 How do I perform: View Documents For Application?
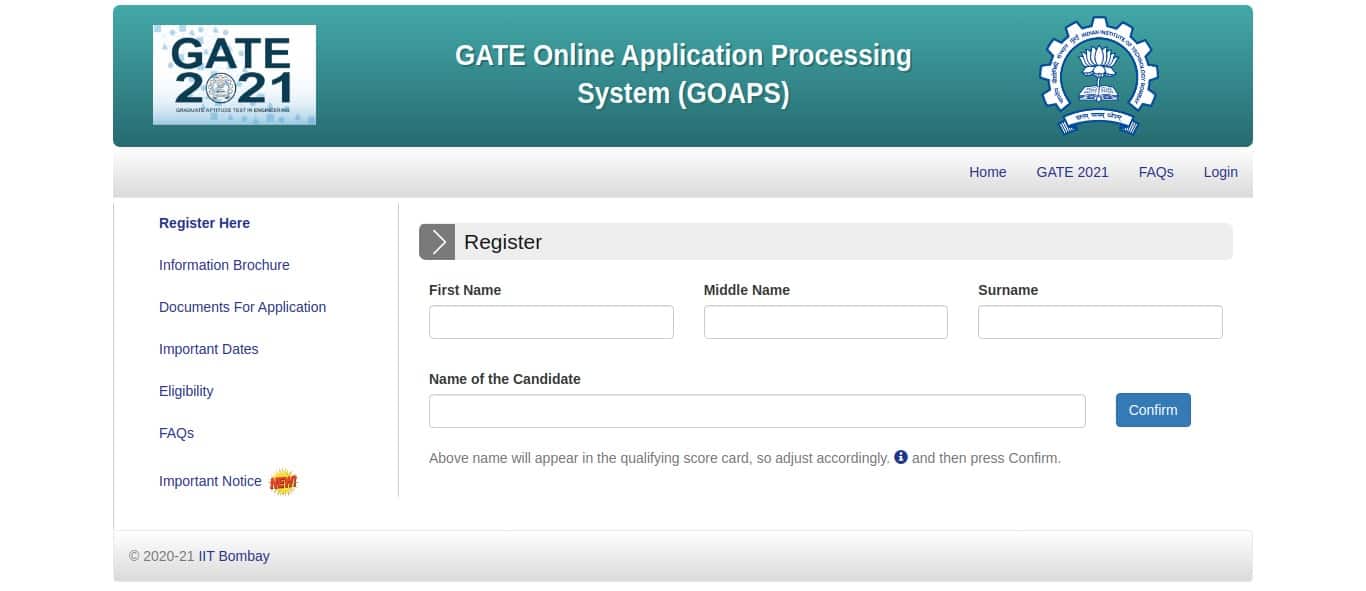tap(242, 307)
